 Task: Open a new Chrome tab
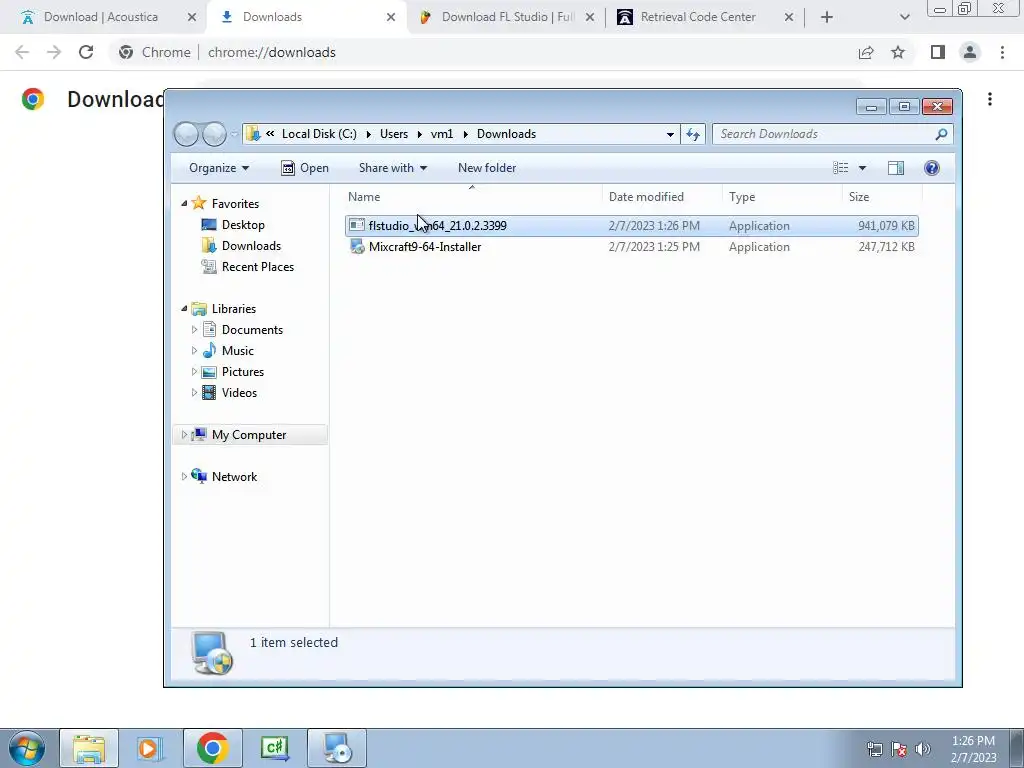pyautogui.click(x=827, y=17)
